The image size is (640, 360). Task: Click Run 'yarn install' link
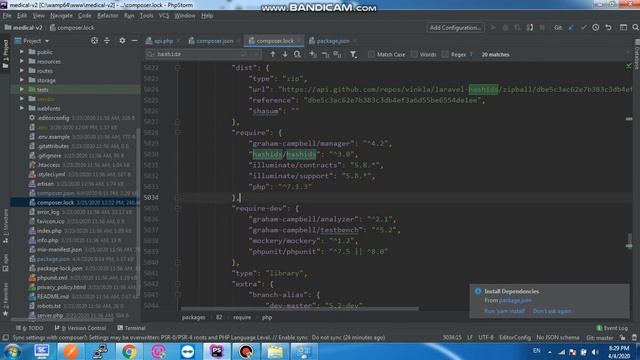[504, 311]
